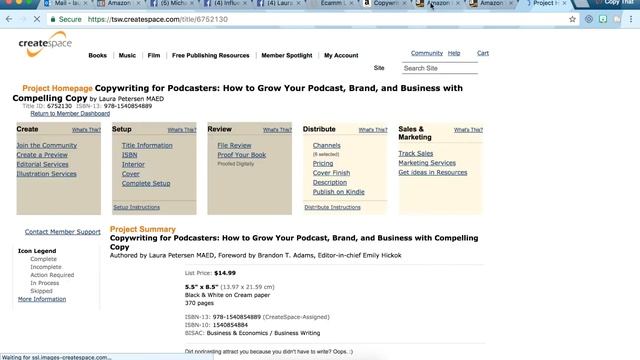Image resolution: width=640 pixels, height=360 pixels.
Task: Open Description under Distribute
Action: click(x=330, y=182)
